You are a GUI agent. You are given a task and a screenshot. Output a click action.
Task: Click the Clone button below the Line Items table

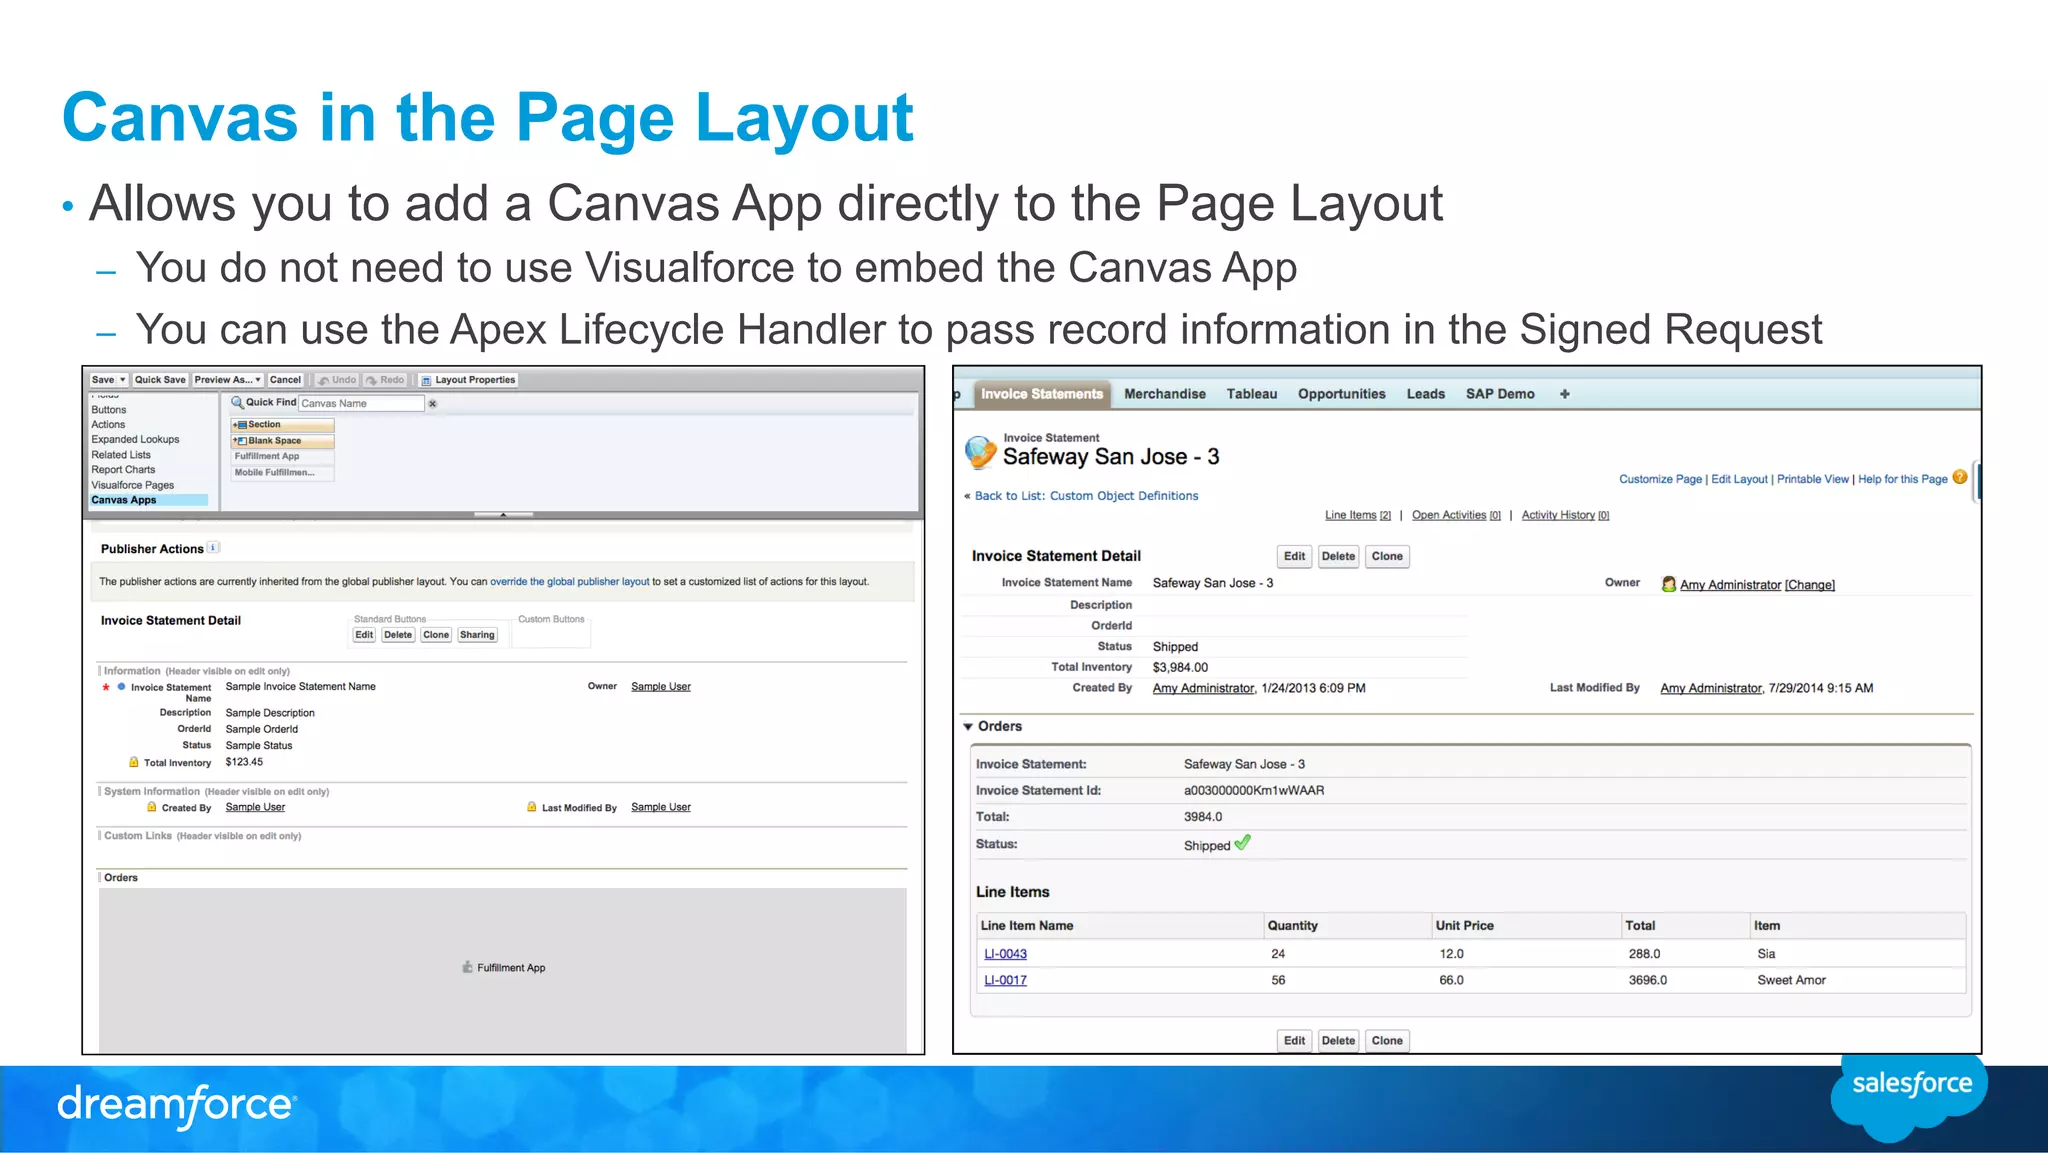click(1387, 1041)
